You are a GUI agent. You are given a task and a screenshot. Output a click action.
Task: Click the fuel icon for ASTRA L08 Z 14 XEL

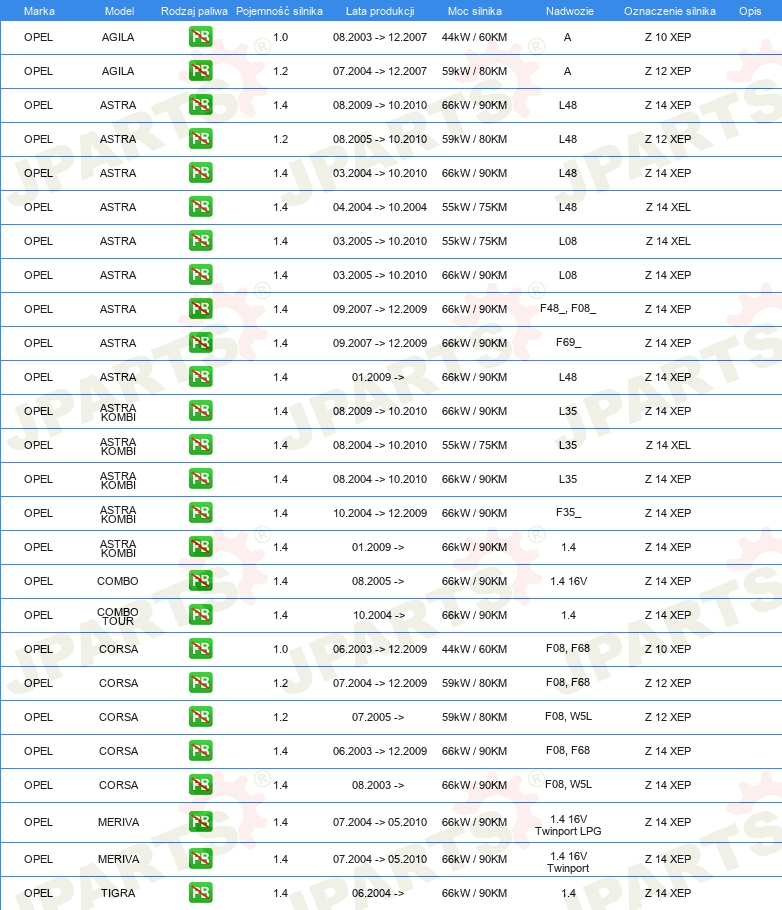[x=200, y=241]
